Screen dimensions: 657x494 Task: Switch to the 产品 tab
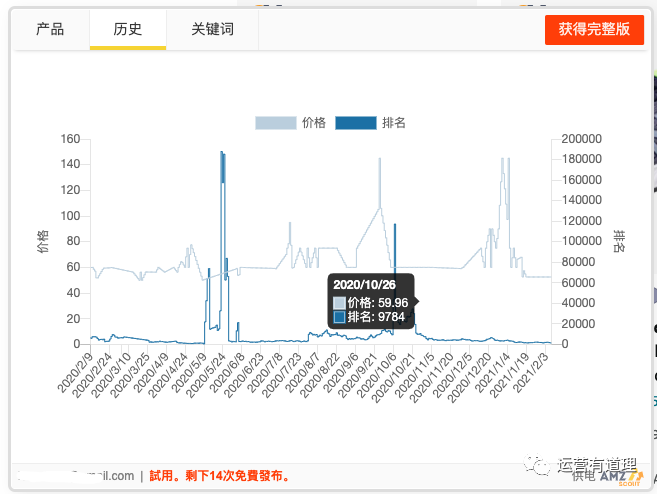click(x=50, y=30)
